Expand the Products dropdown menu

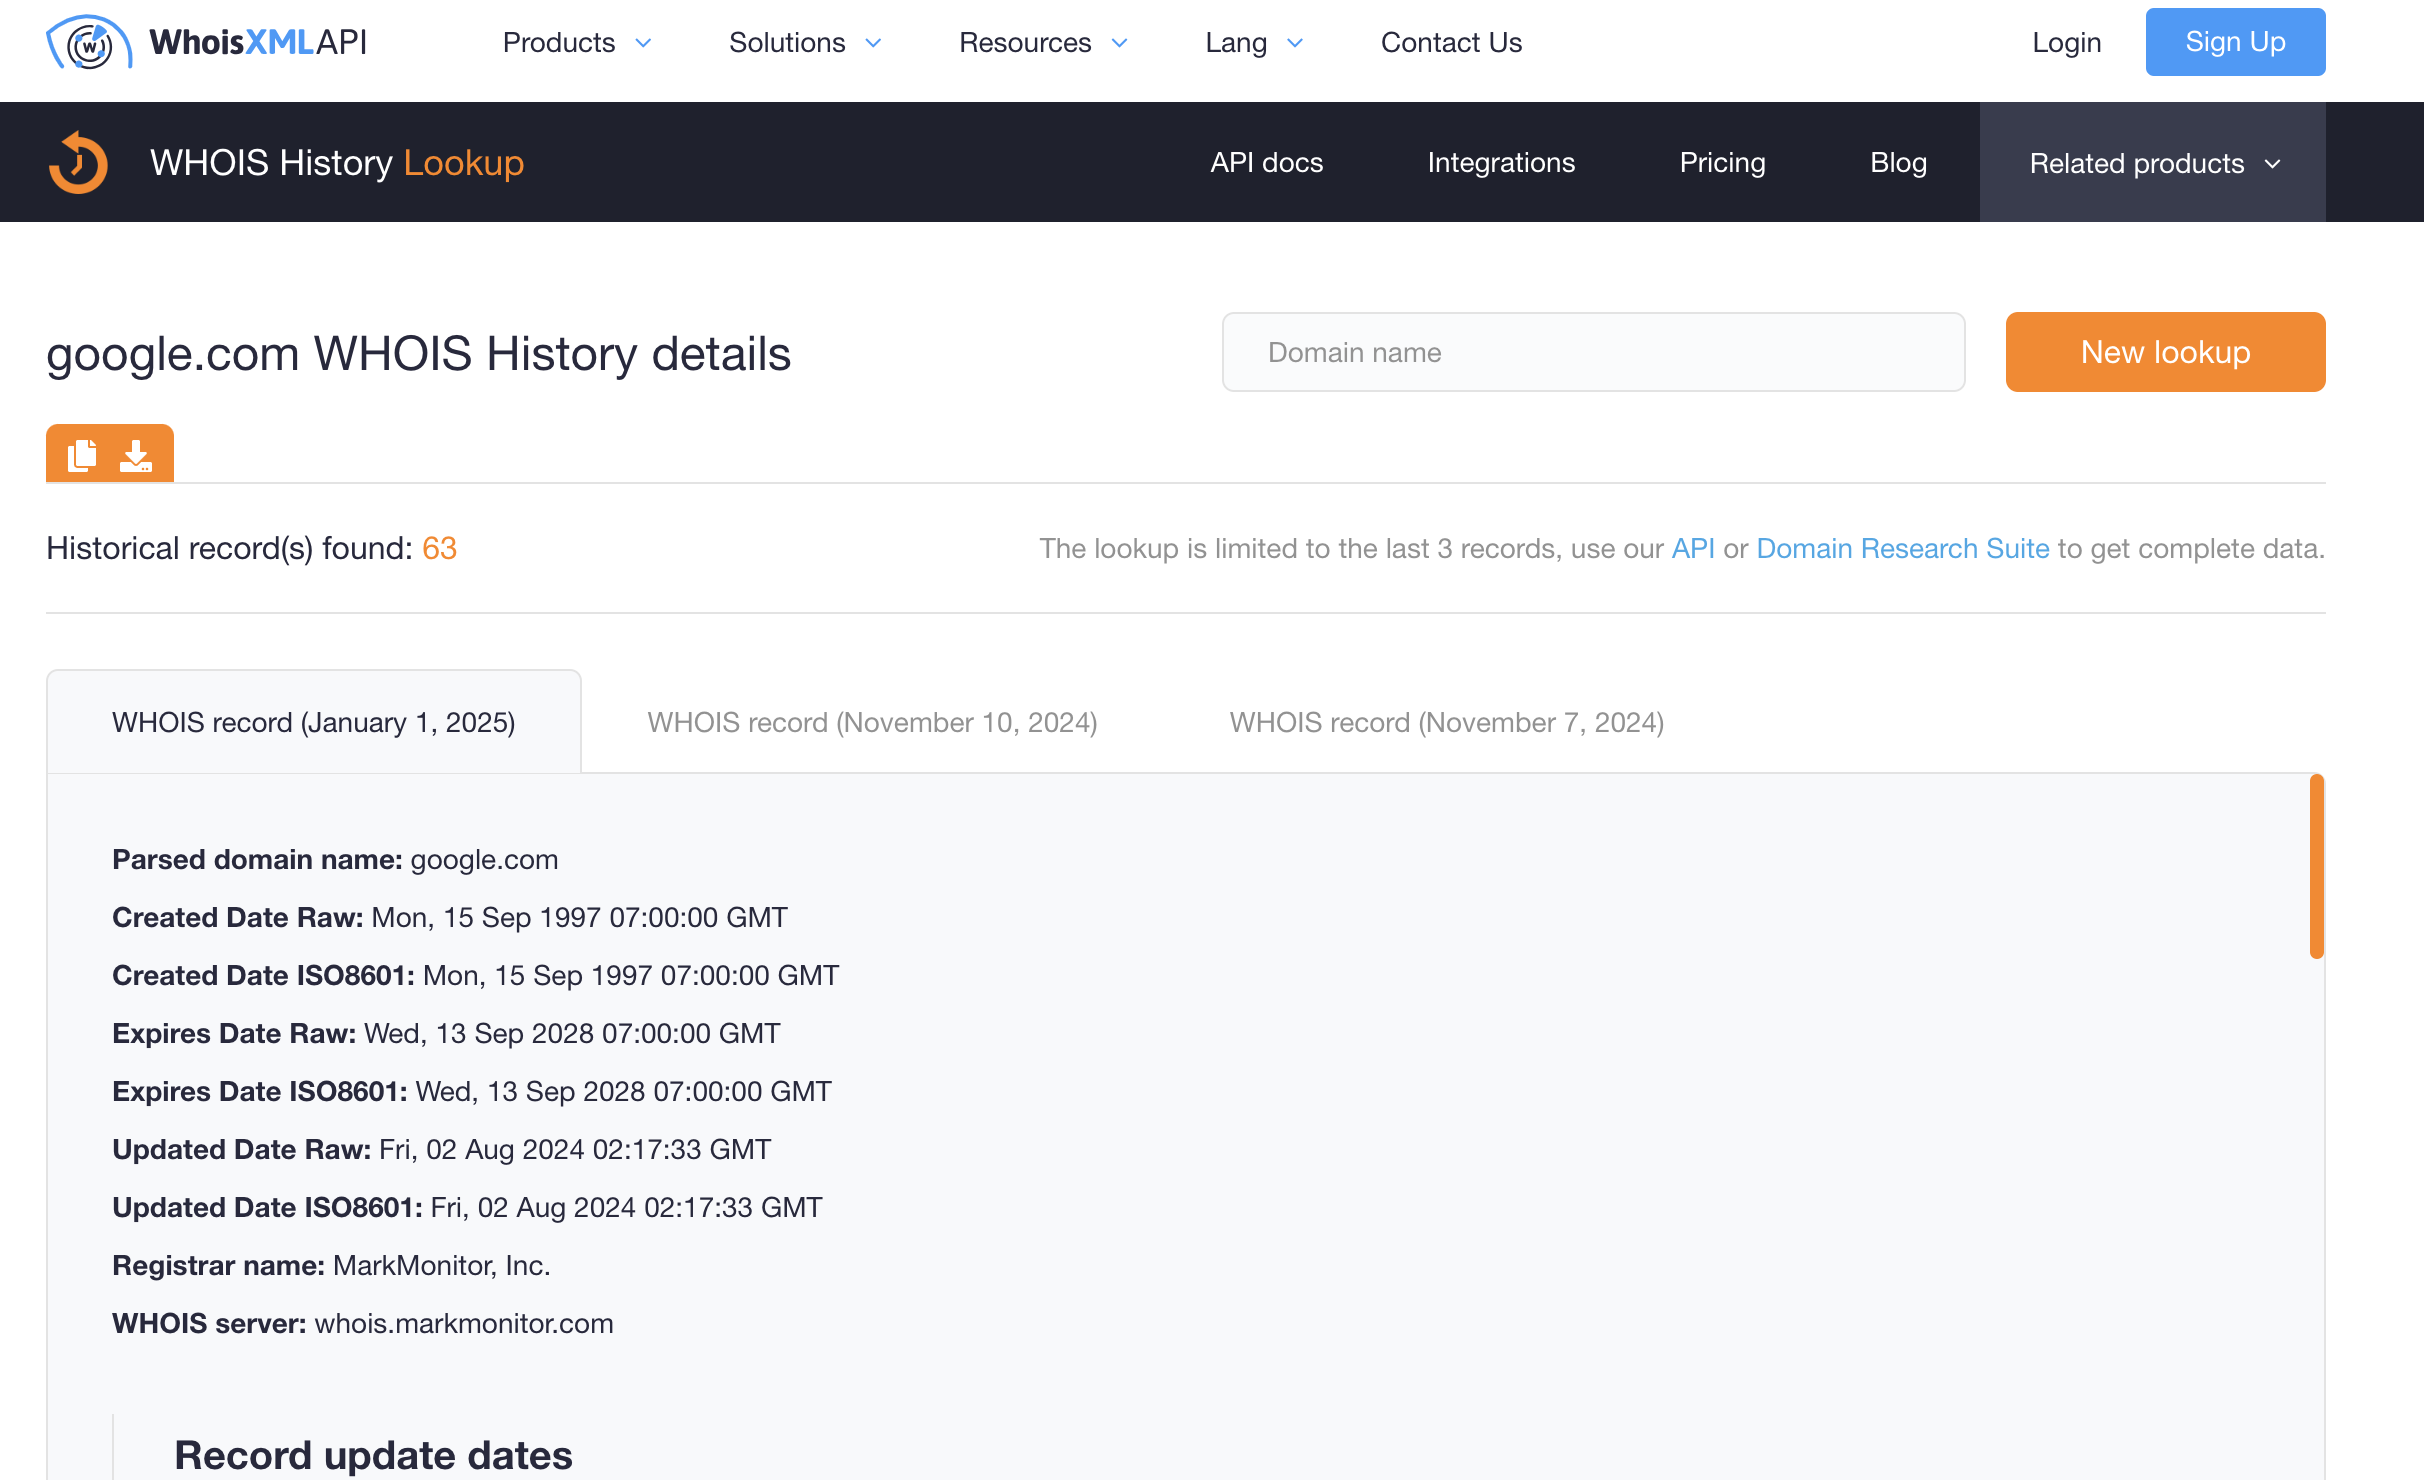point(577,43)
